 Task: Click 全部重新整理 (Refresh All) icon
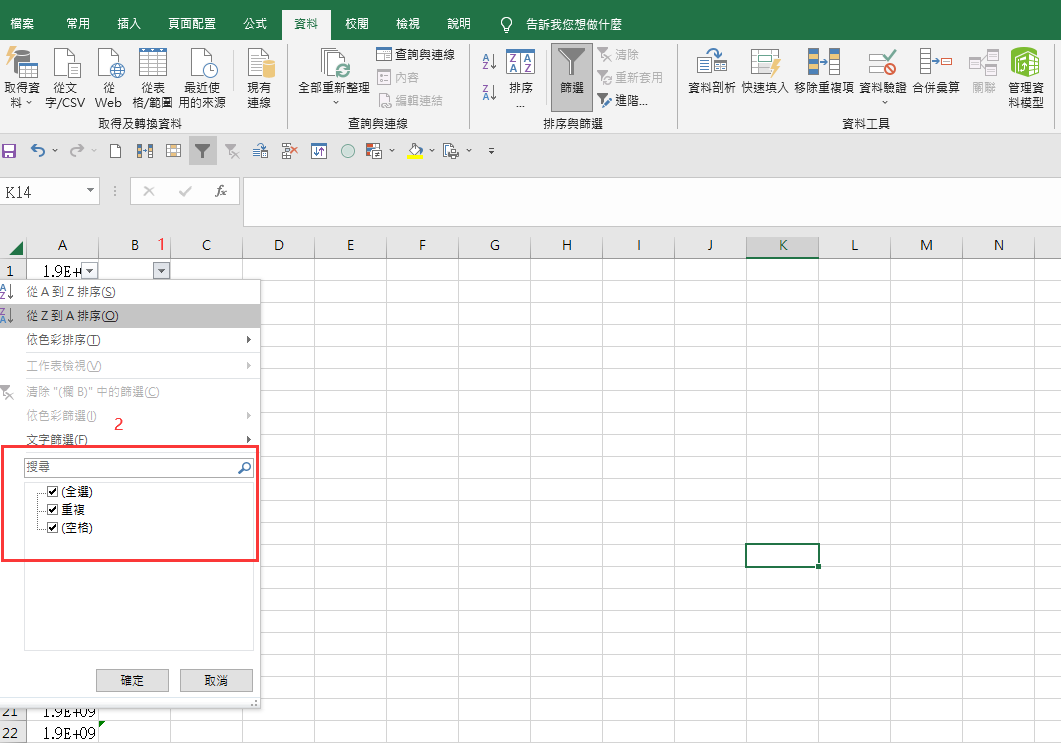[334, 67]
